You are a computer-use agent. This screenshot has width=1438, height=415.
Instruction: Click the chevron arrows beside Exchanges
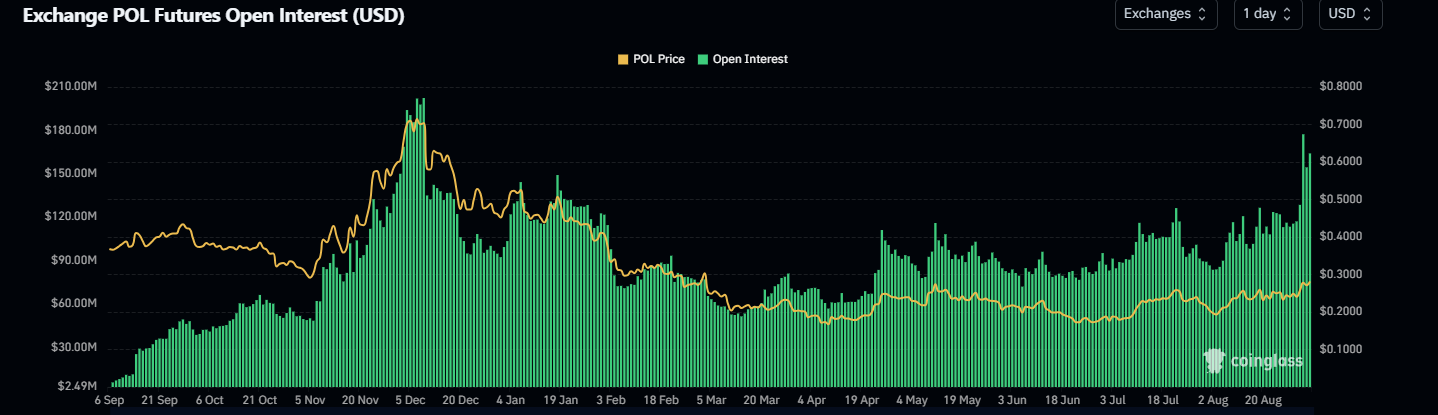coord(1202,14)
